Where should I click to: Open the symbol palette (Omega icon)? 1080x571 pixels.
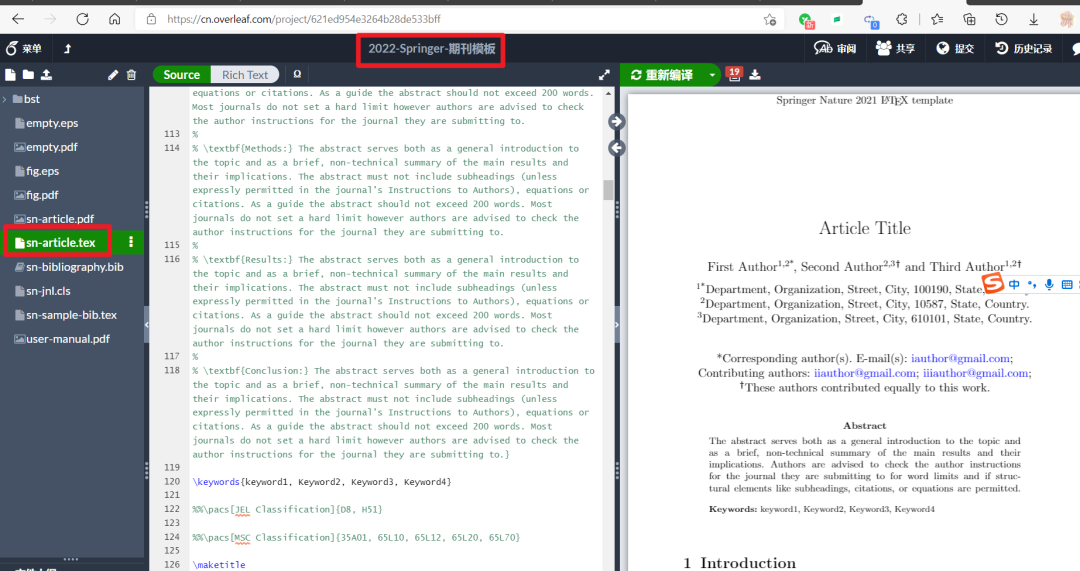pos(297,74)
